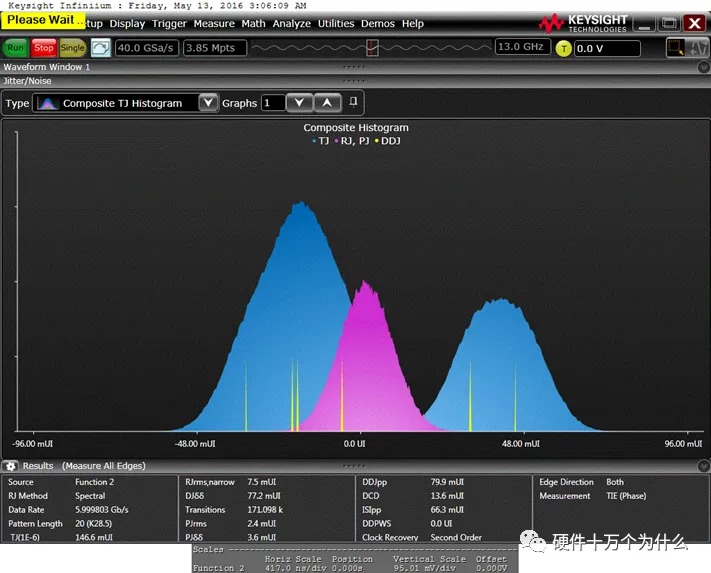Click the tool icon right of trigger level
711x573 pixels.
click(676, 47)
